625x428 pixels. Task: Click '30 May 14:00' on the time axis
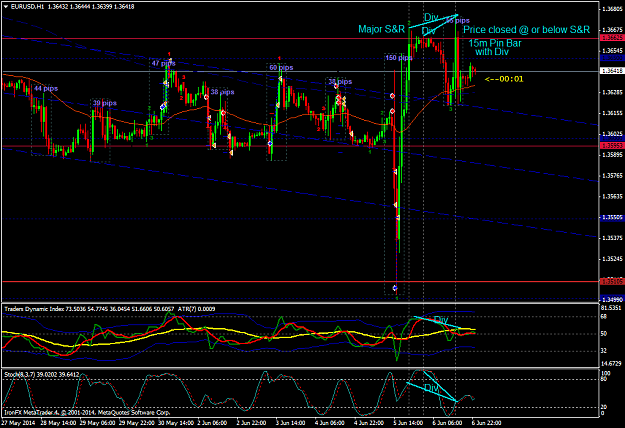[176, 423]
